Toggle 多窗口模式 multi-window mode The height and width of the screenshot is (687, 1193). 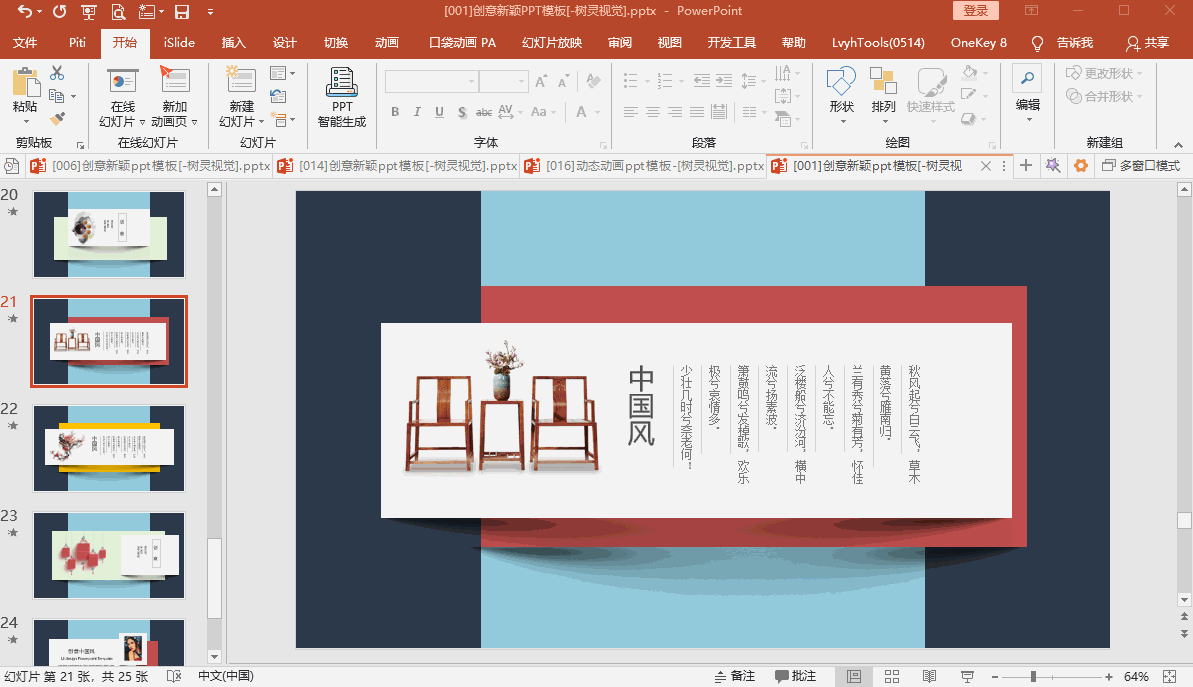click(x=1140, y=166)
